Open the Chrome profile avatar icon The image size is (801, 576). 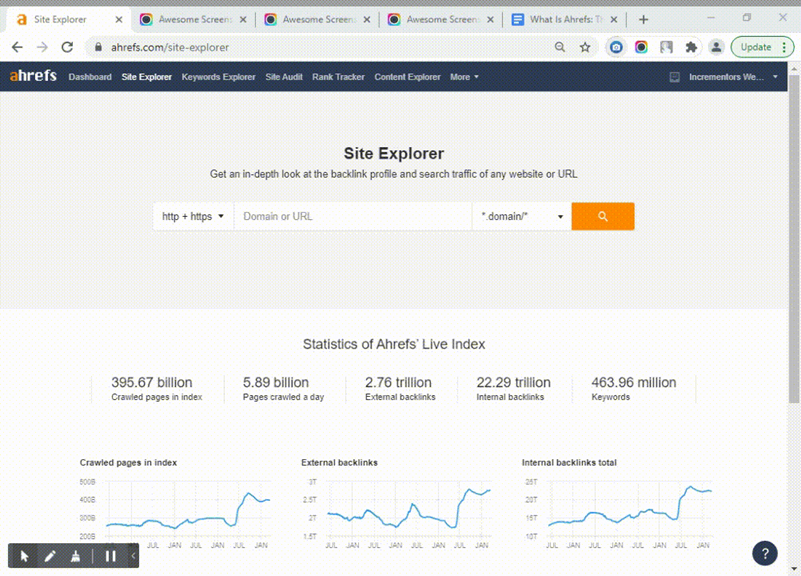click(x=715, y=47)
